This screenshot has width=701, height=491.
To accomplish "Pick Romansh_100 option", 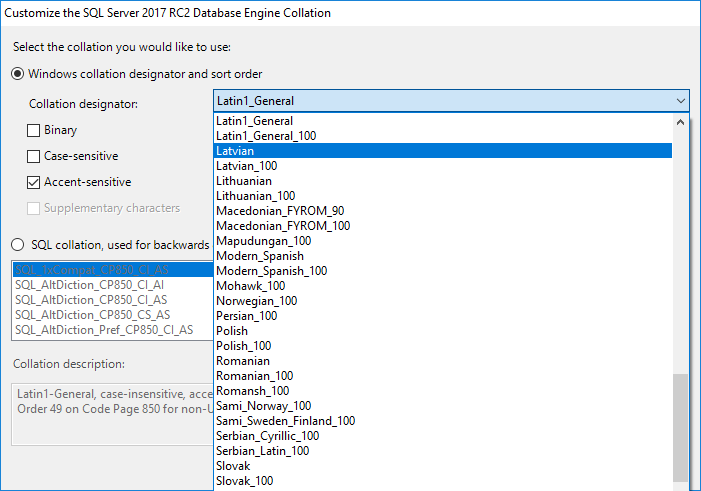I will click(443, 390).
